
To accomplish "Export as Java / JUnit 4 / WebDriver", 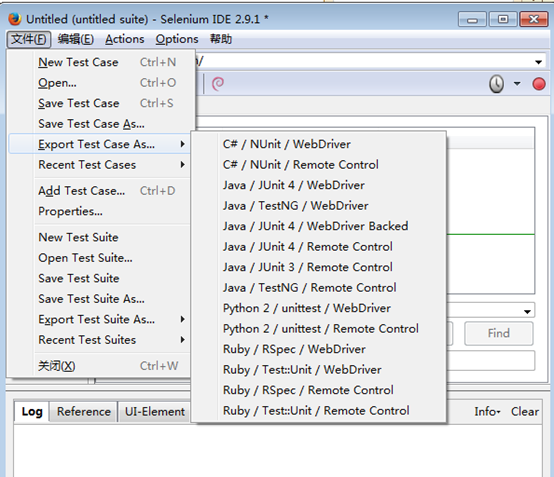I will point(319,185).
